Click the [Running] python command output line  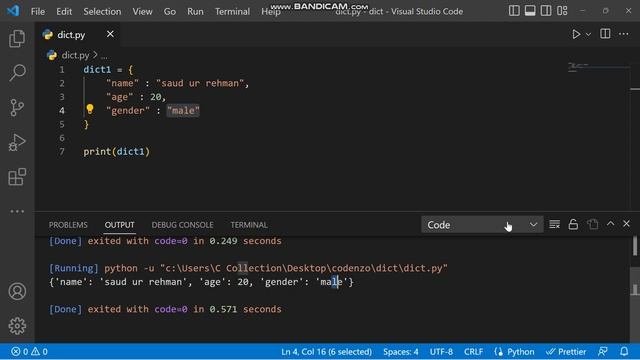click(x=248, y=268)
